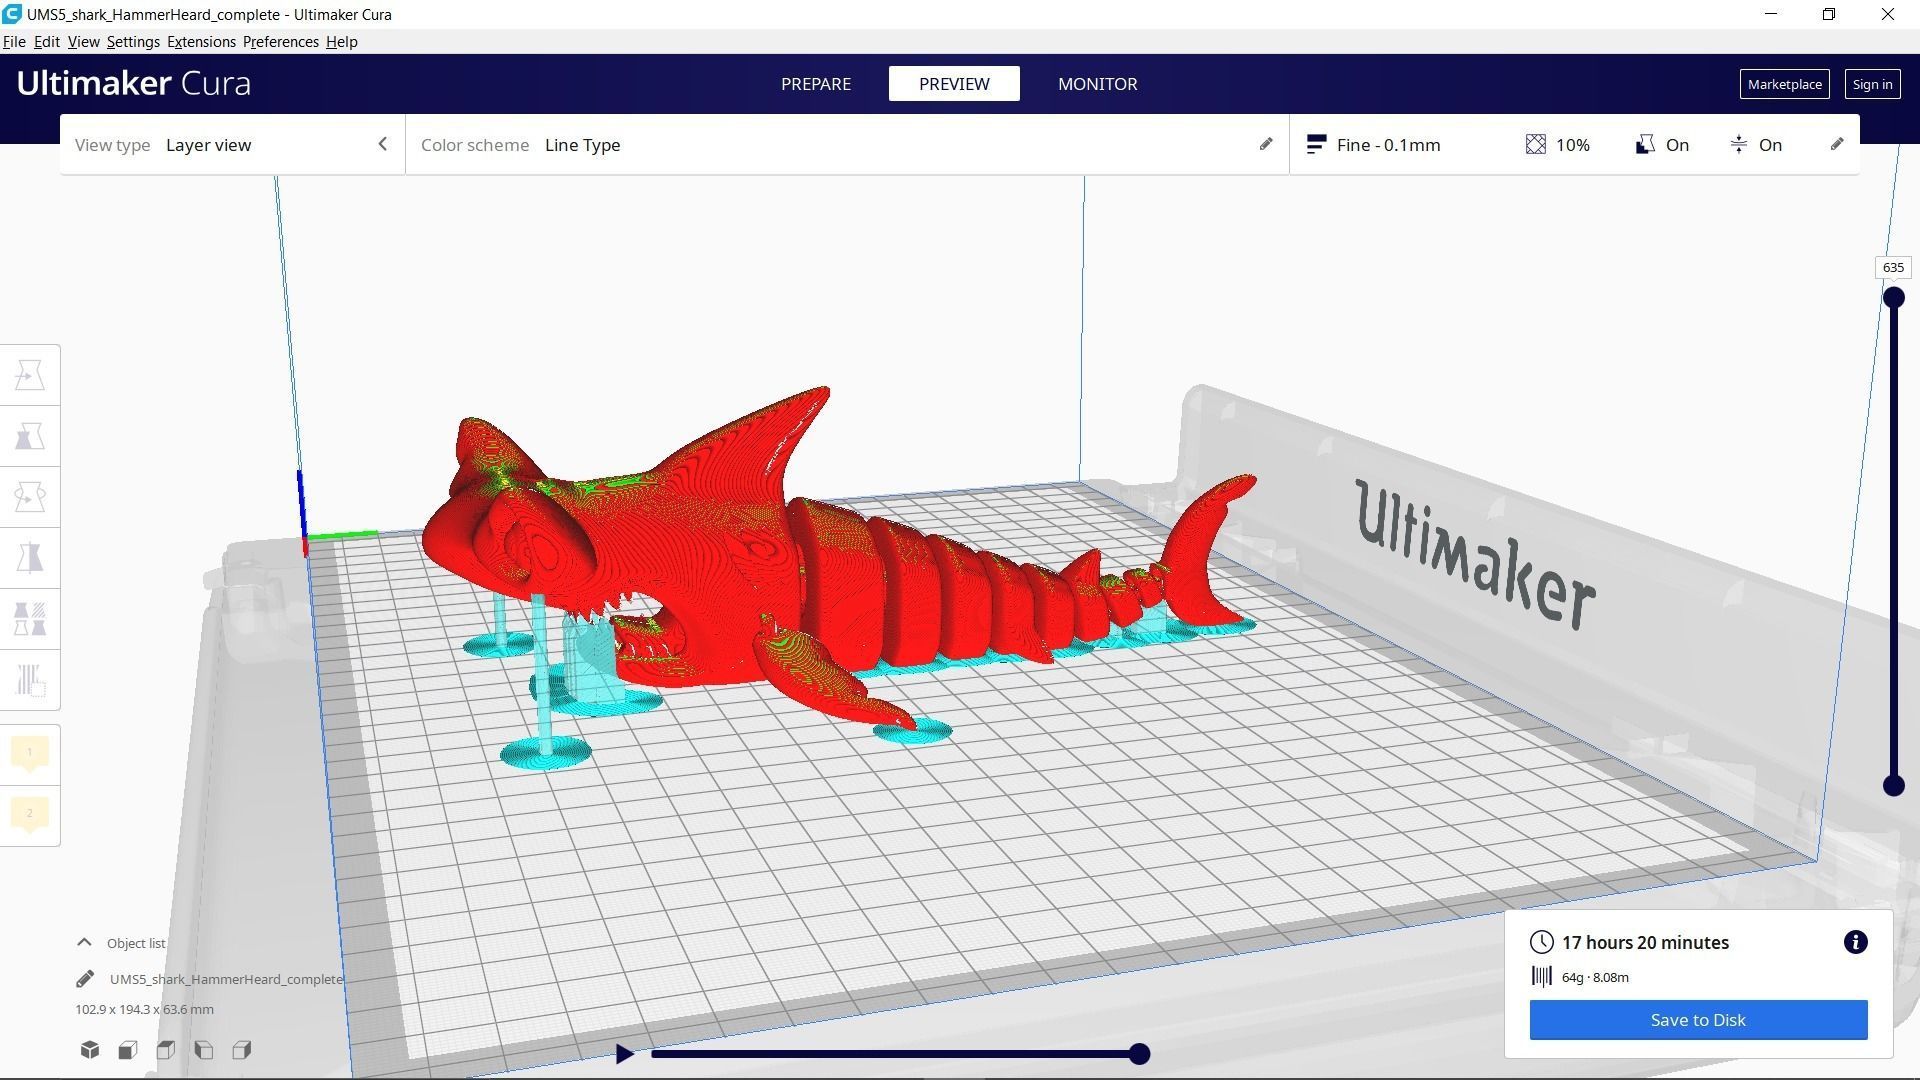The height and width of the screenshot is (1080, 1920).
Task: Select UMS5_shark_HammerHeard_complete in object list
Action: click(x=226, y=979)
